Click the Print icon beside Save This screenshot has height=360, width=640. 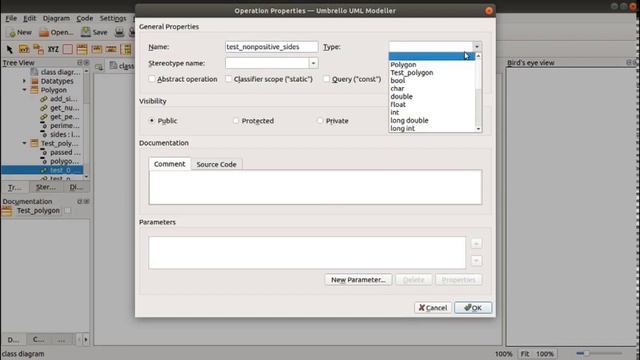pos(119,32)
